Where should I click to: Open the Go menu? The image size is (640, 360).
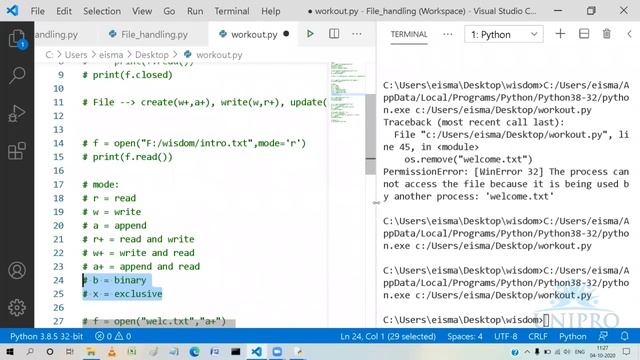(x=169, y=11)
